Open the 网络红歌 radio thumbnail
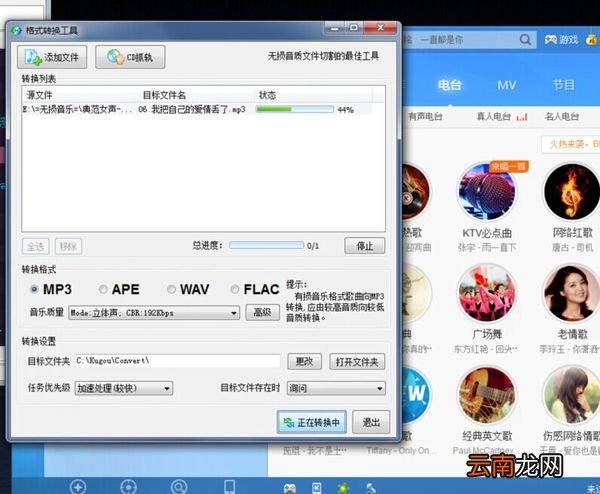The image size is (600, 494). pos(572,192)
